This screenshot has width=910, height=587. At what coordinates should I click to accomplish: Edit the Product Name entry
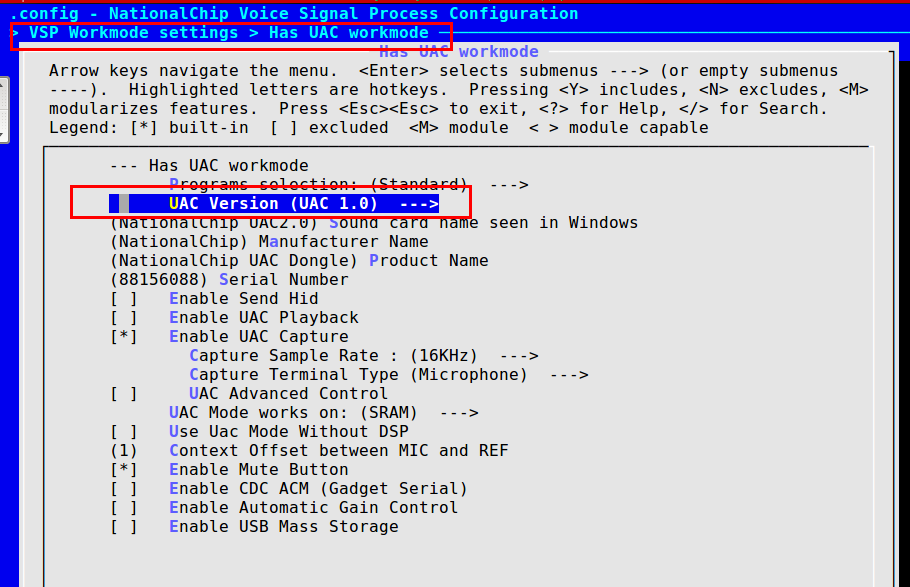click(x=299, y=261)
